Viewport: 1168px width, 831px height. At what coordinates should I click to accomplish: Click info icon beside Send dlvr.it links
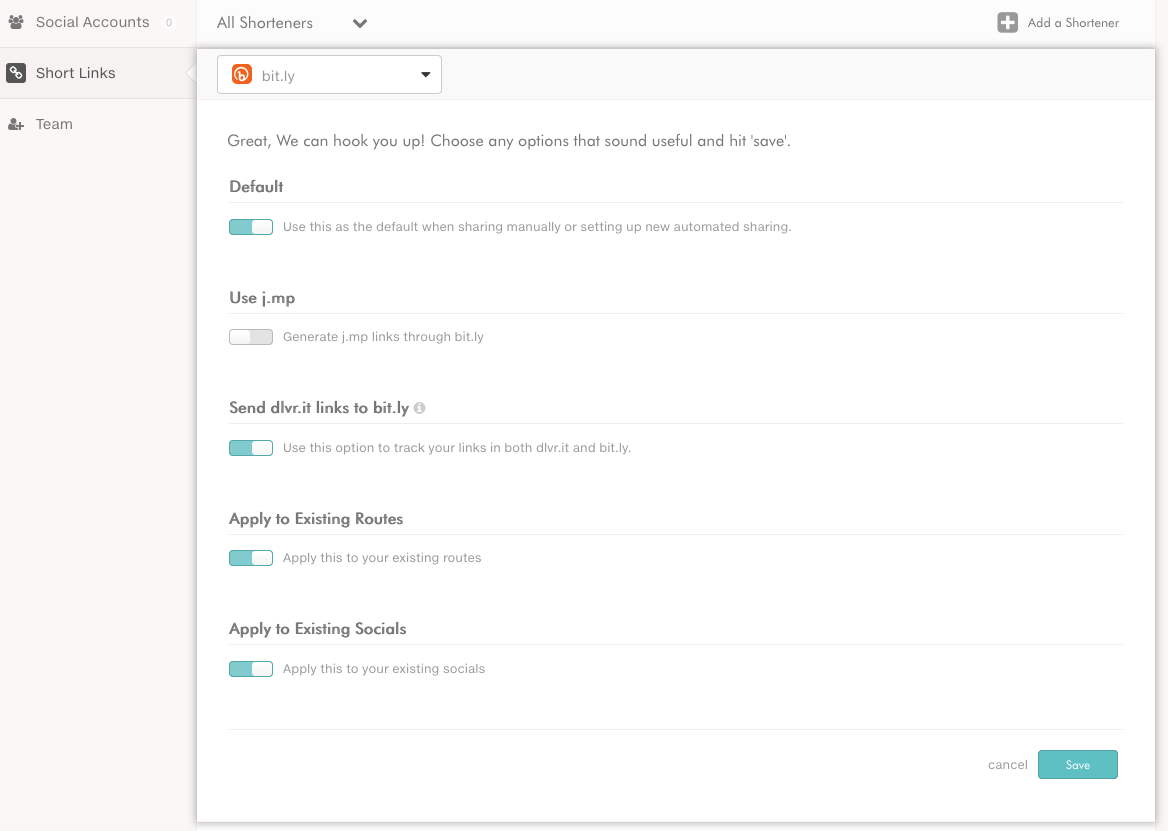point(419,408)
